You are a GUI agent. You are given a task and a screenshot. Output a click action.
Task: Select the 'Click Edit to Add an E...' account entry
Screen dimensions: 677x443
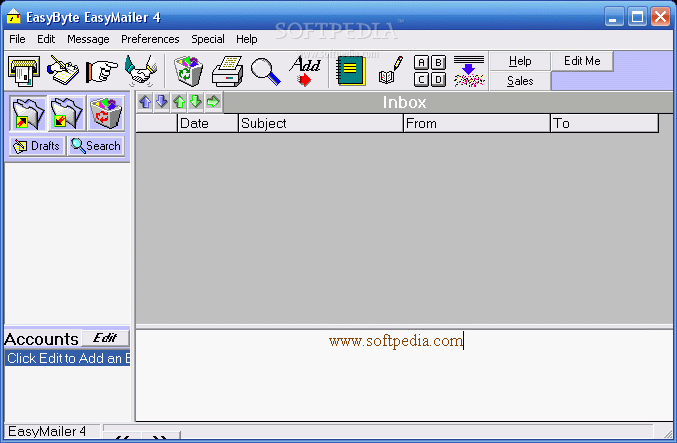coord(67,358)
